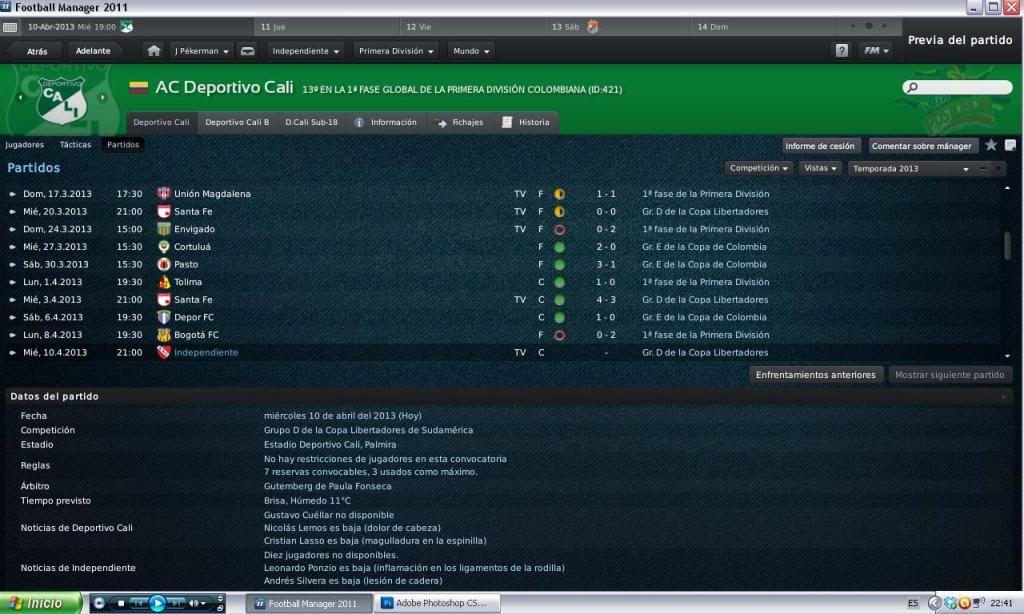Click the Bogotá FC team badge
1024x614 pixels.
163,334
